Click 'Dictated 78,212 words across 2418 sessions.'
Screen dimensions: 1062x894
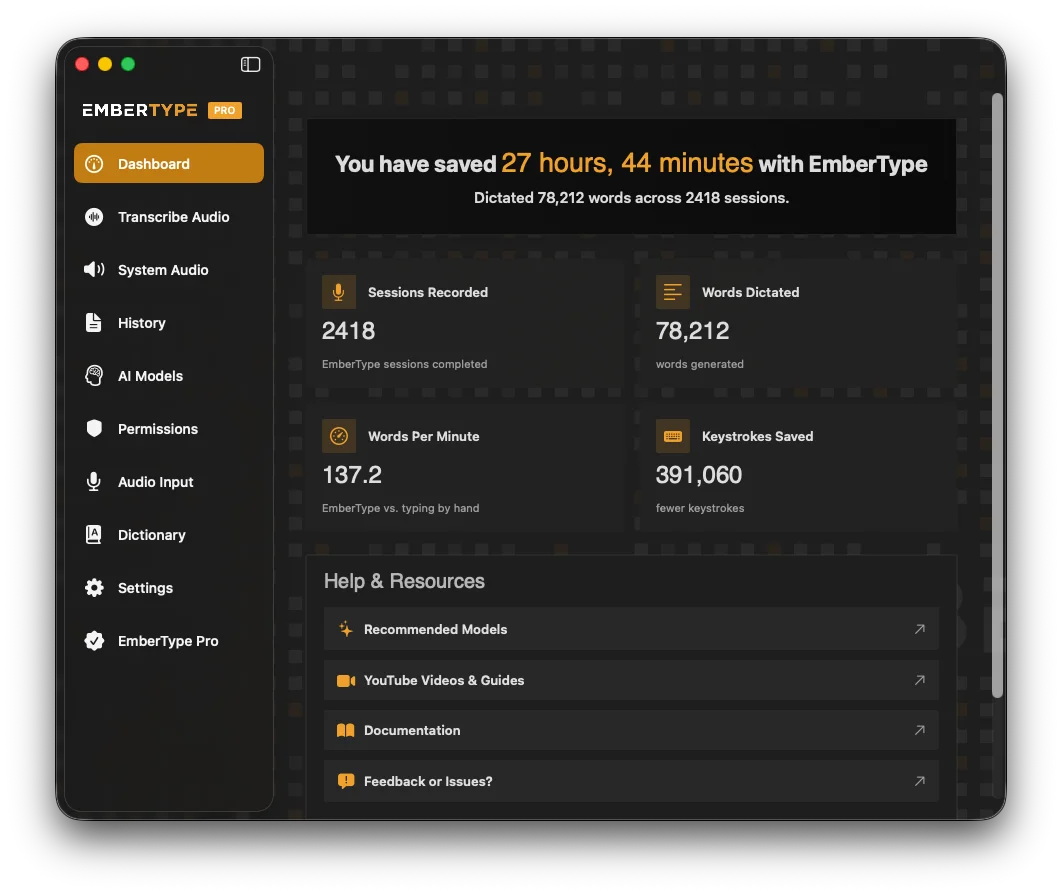tap(631, 198)
